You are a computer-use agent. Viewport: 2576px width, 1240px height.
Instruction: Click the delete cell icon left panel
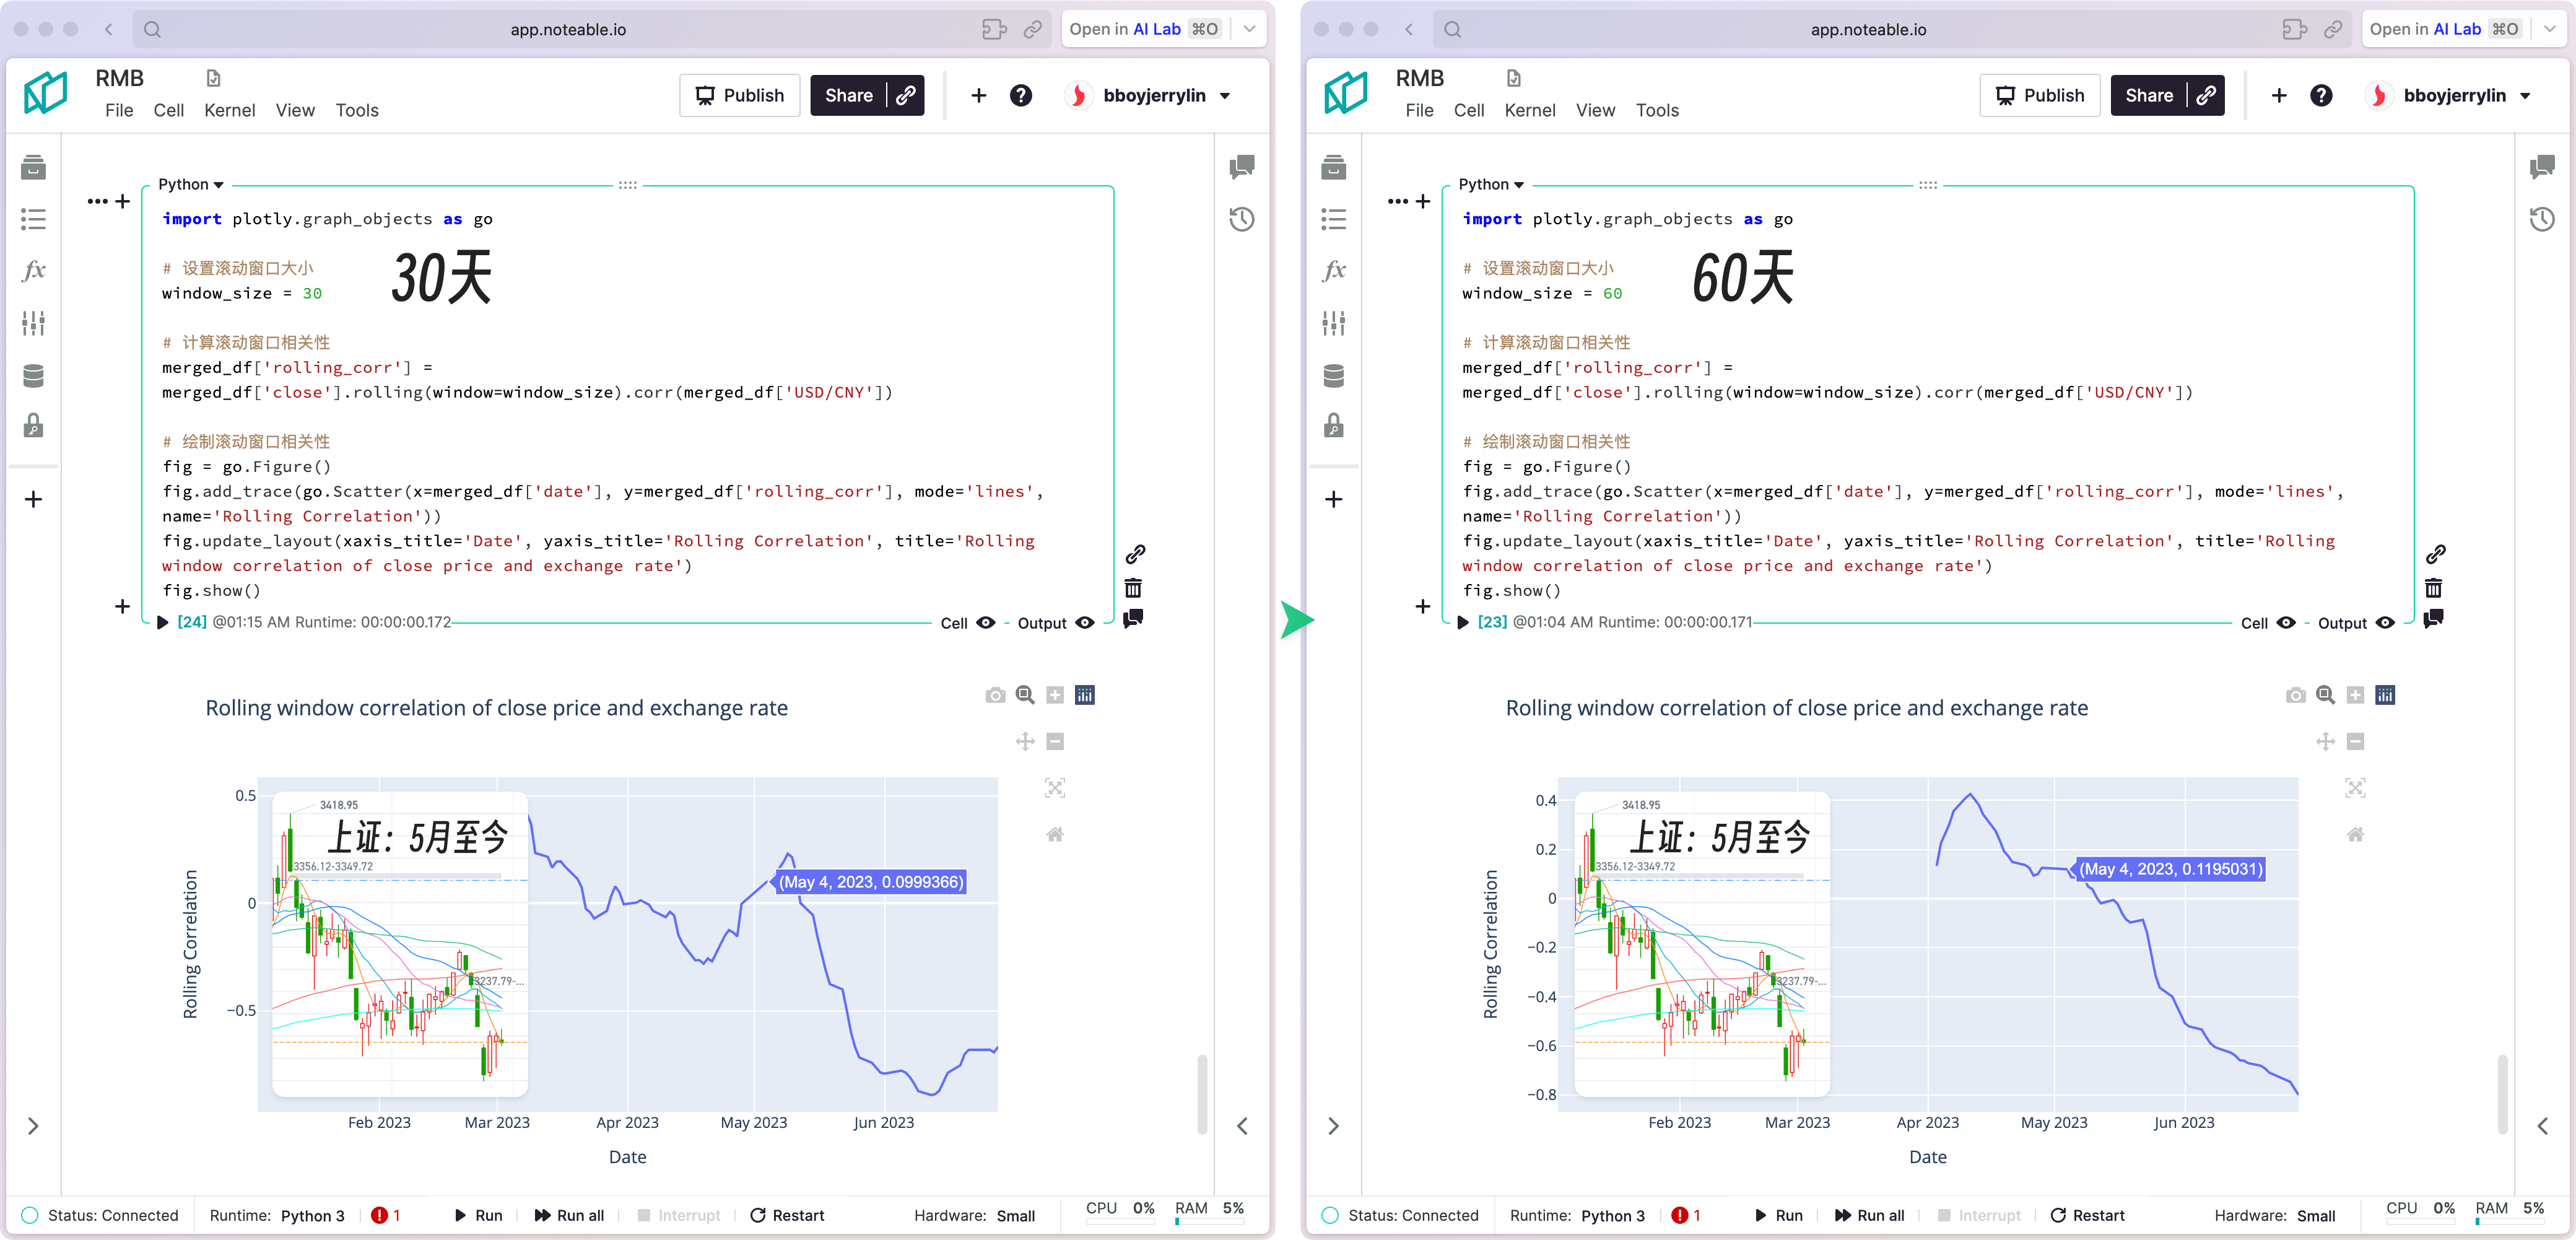pyautogui.click(x=1134, y=588)
